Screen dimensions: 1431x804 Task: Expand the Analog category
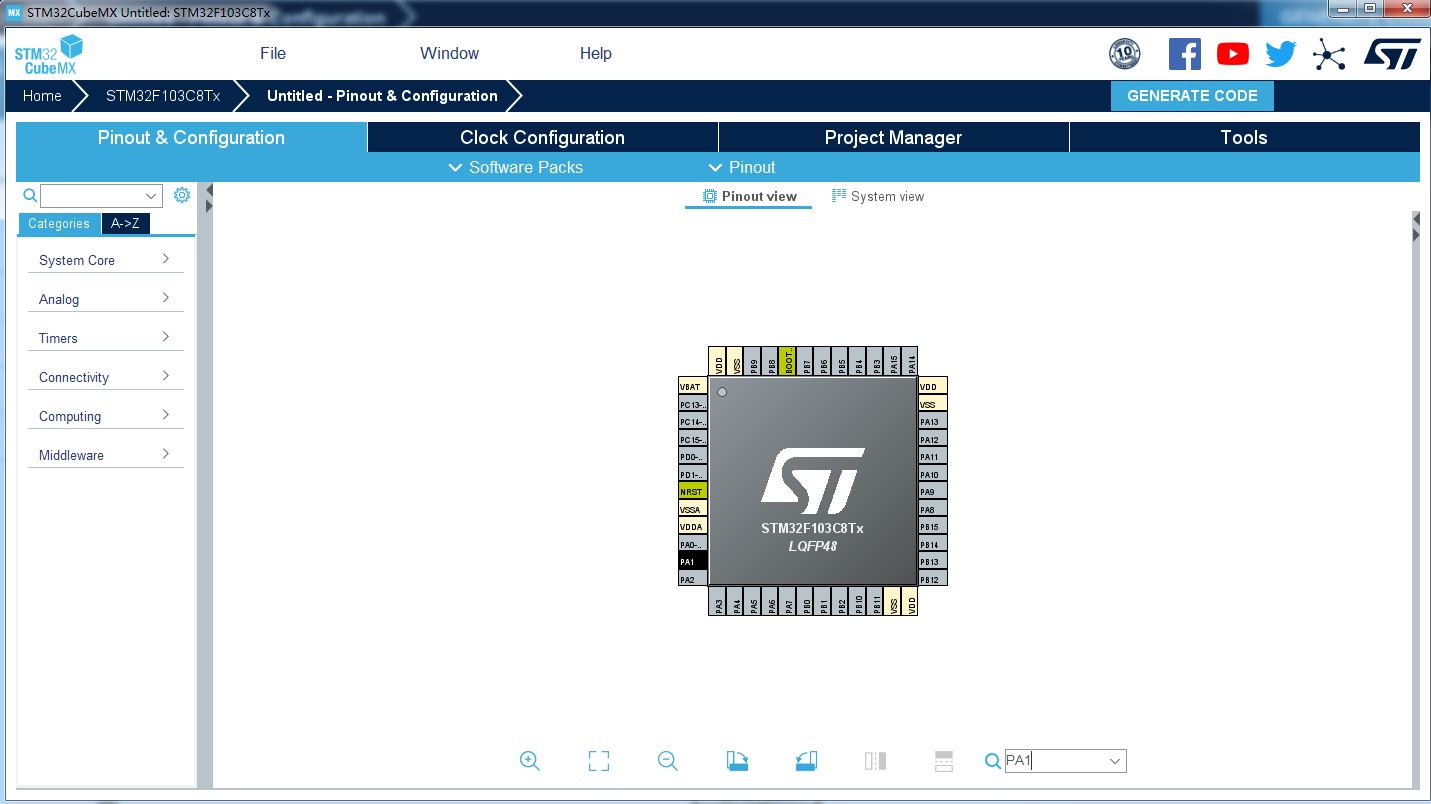[106, 299]
